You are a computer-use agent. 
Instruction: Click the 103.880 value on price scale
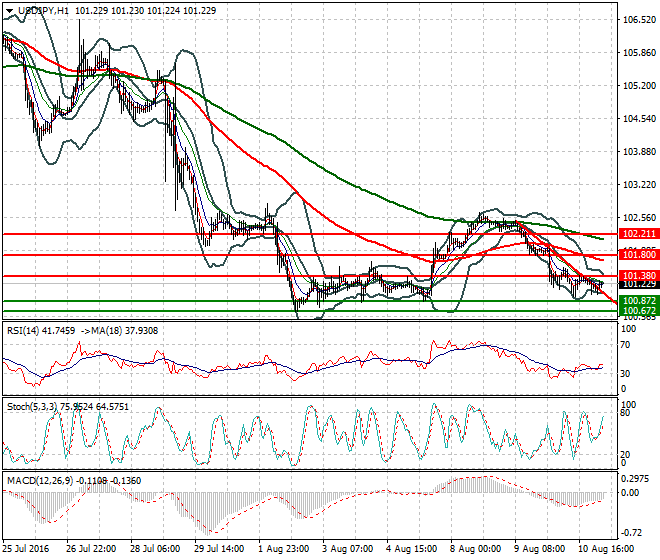coord(638,152)
